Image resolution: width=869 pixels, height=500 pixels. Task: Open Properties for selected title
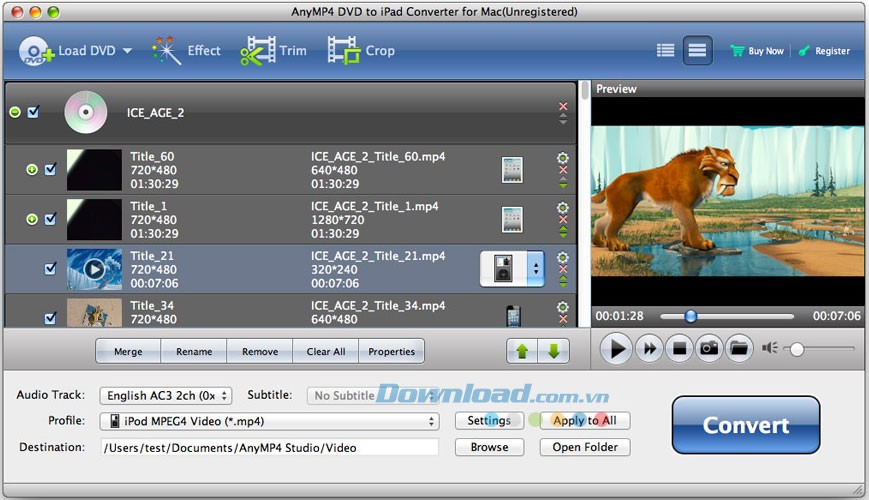(x=392, y=351)
